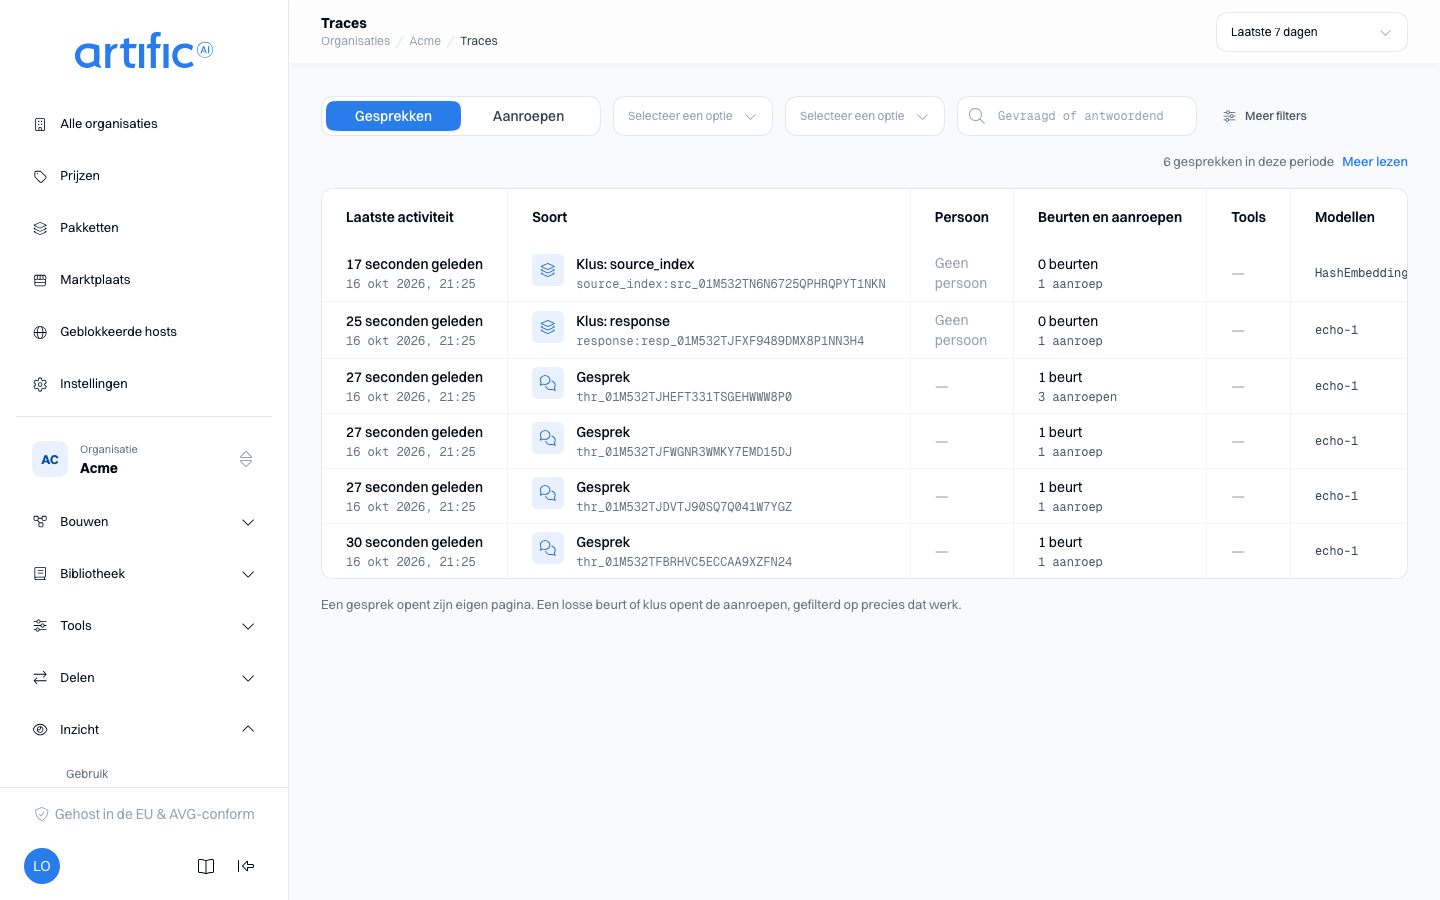Image resolution: width=1440 pixels, height=900 pixels.
Task: Click chat icon for thr_01M532TJHEFT331TSGEHWWW8P0
Action: point(548,383)
